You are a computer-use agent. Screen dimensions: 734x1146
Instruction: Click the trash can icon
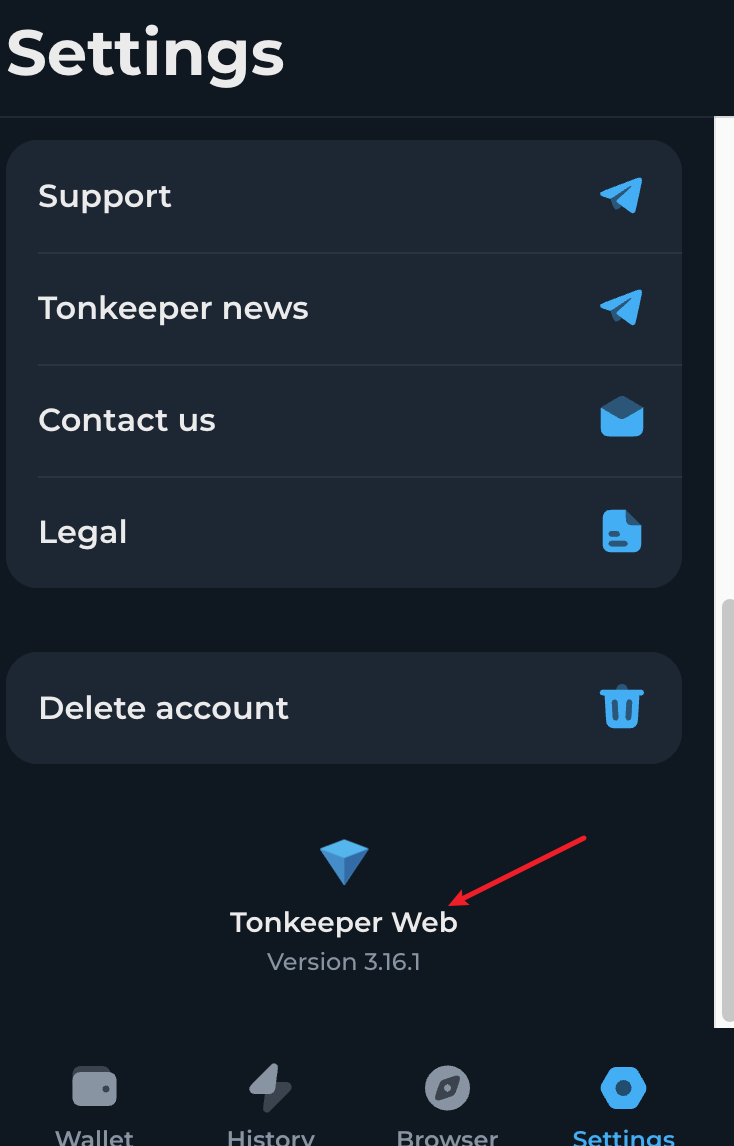pos(622,707)
